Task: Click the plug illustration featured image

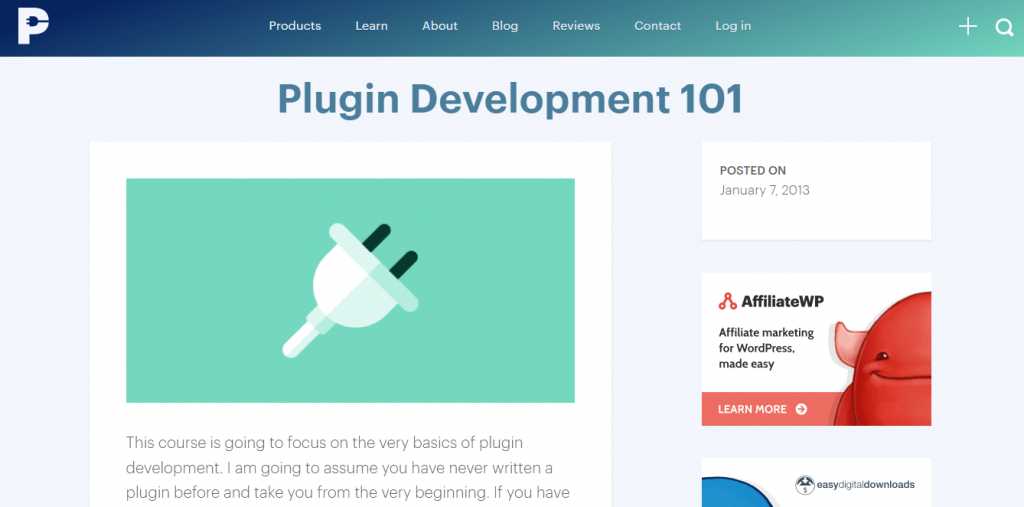Action: 350,290
